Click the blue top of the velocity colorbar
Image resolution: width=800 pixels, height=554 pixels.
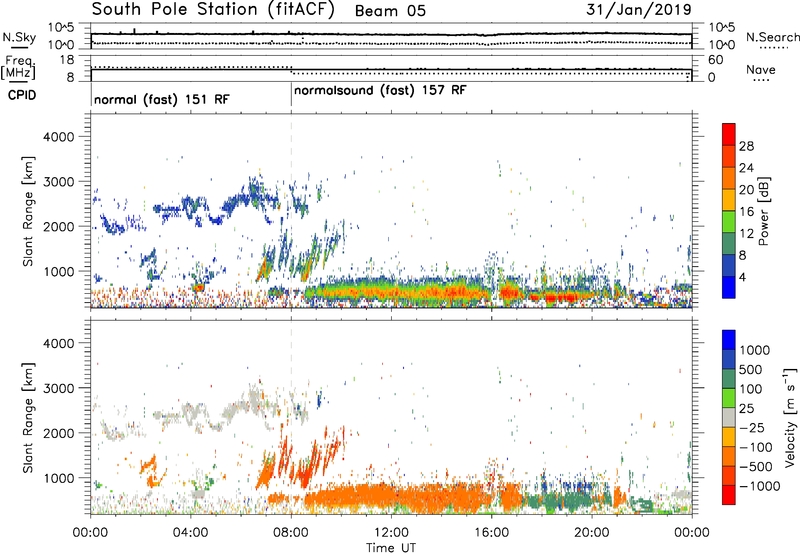point(729,340)
